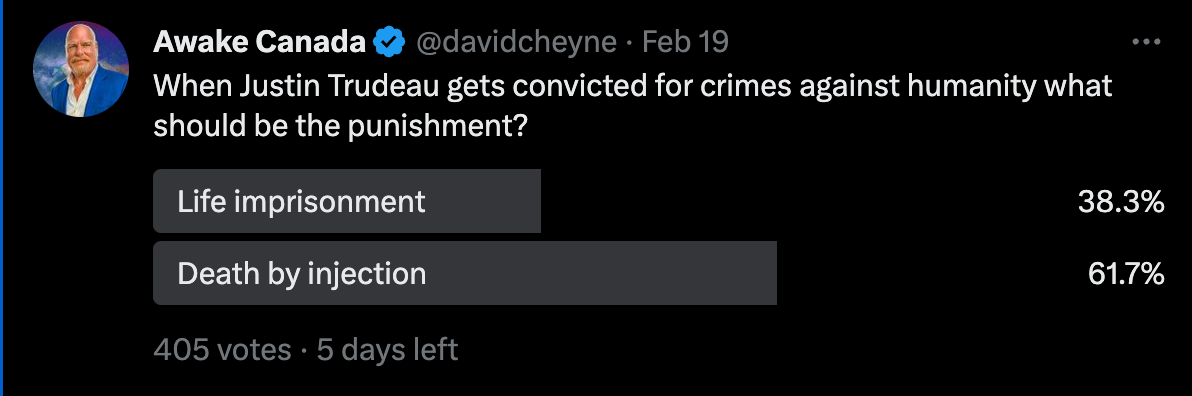Click the 'should be the punishment?' text line
1192x396 pixels.
click(x=341, y=125)
